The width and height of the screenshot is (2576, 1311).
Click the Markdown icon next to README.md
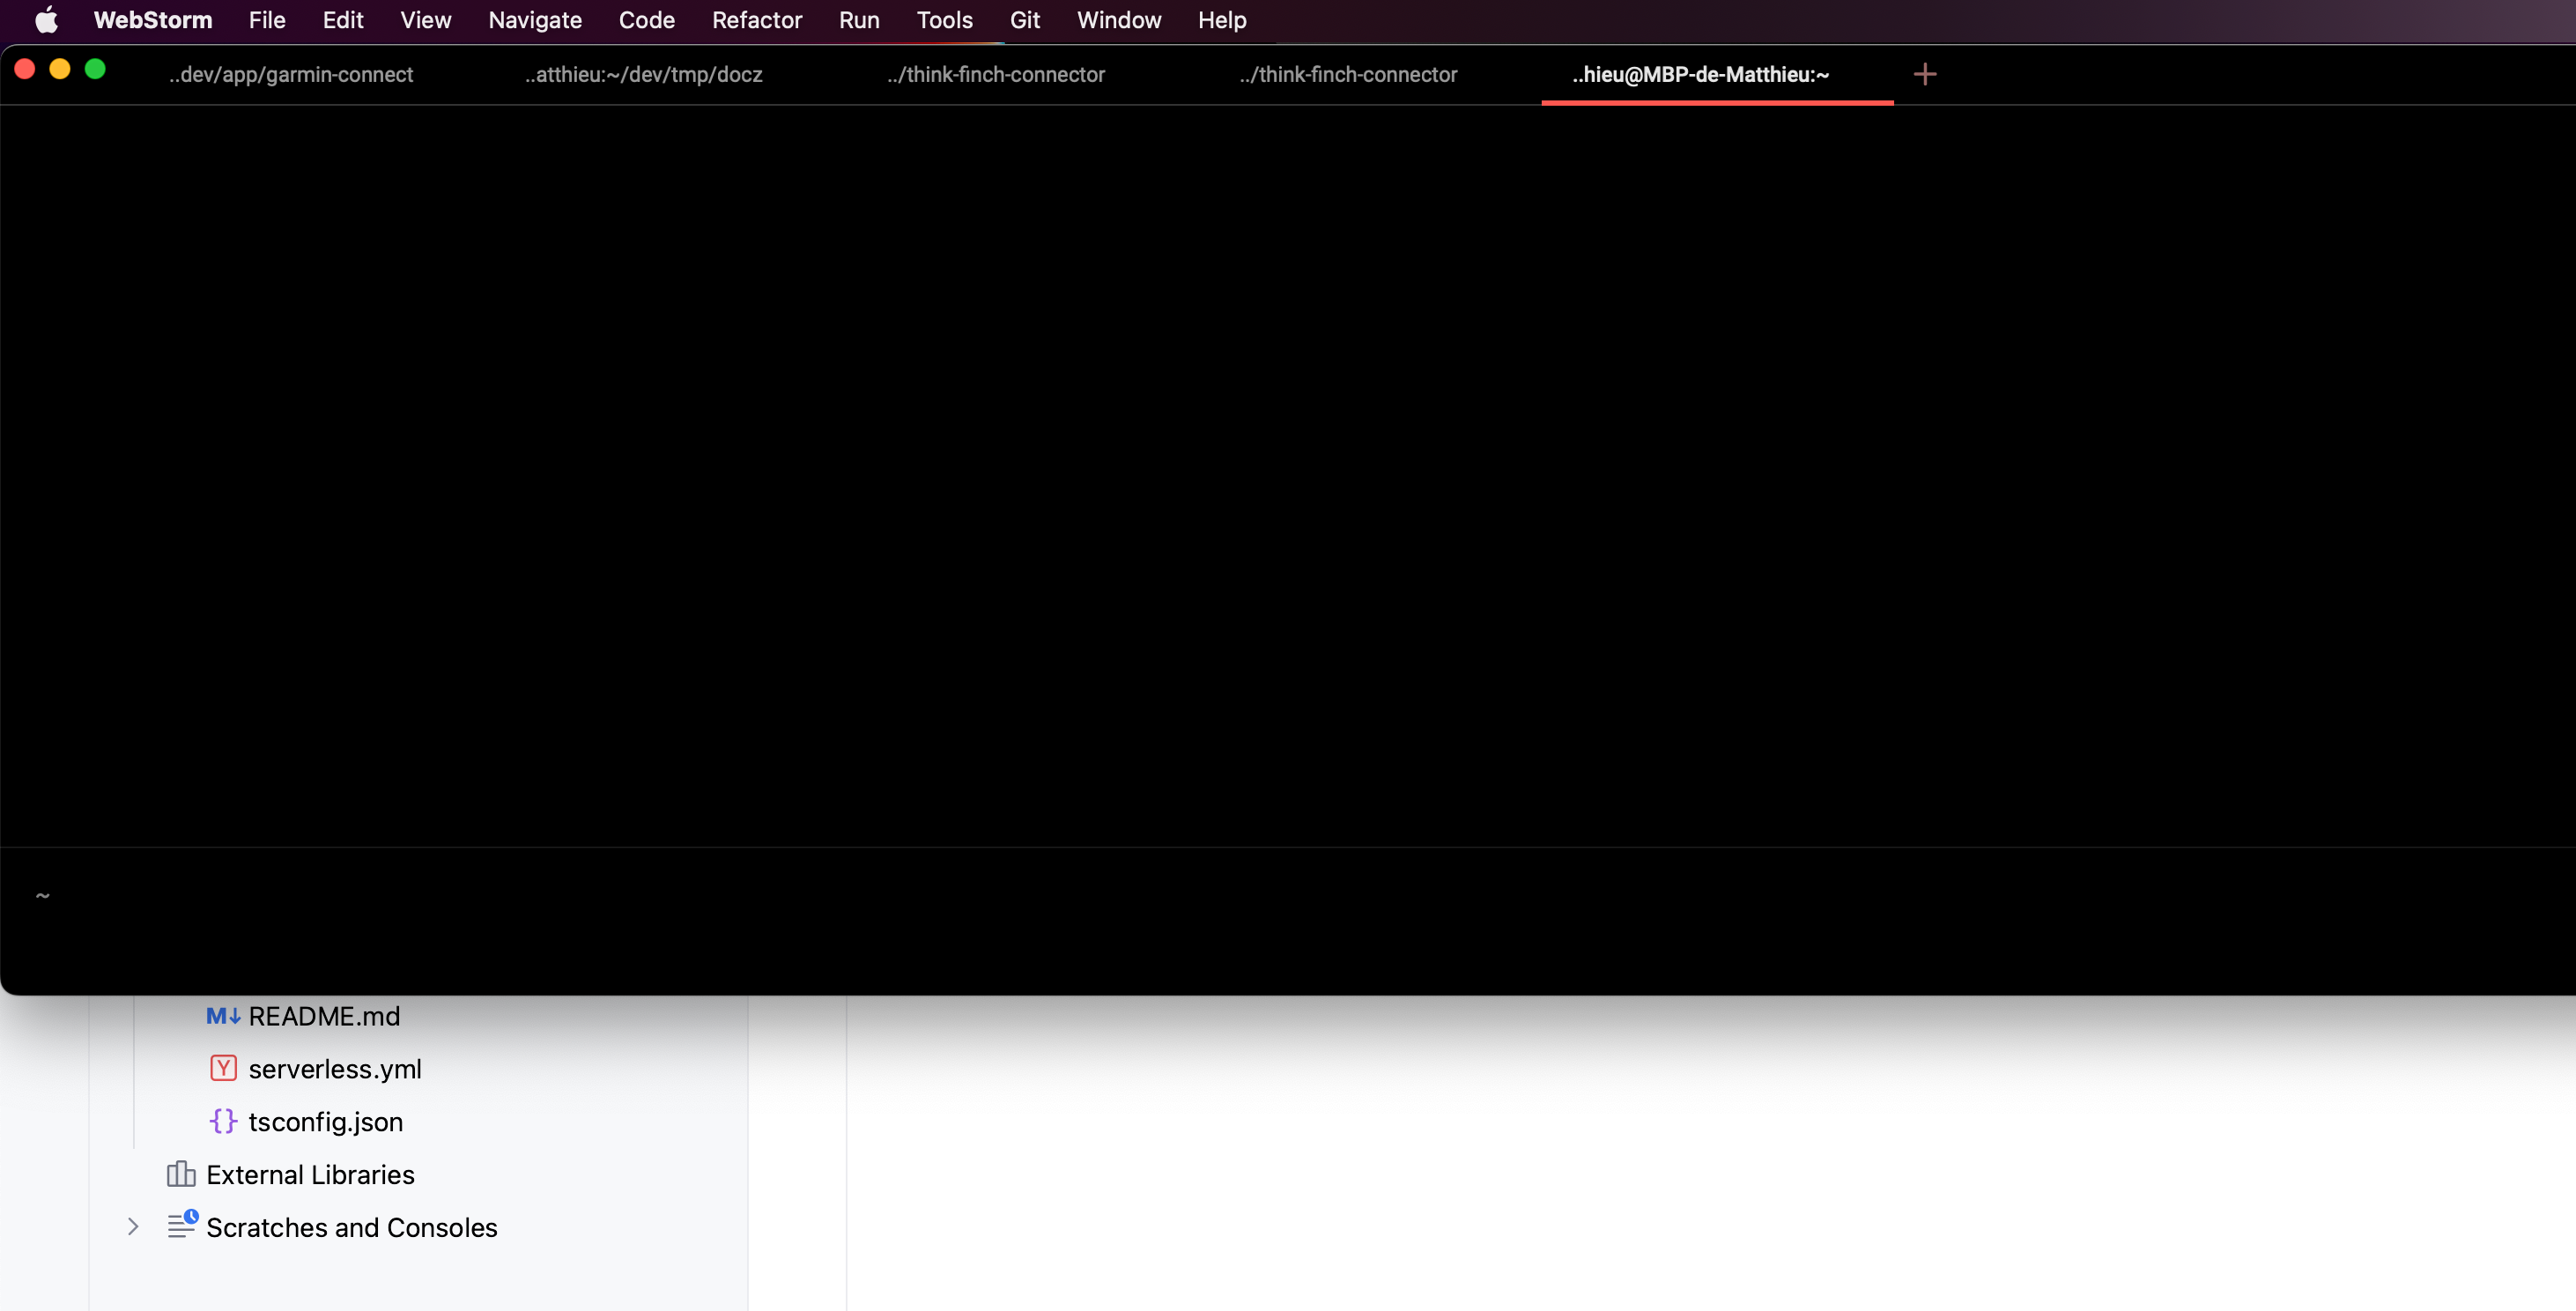222,1016
